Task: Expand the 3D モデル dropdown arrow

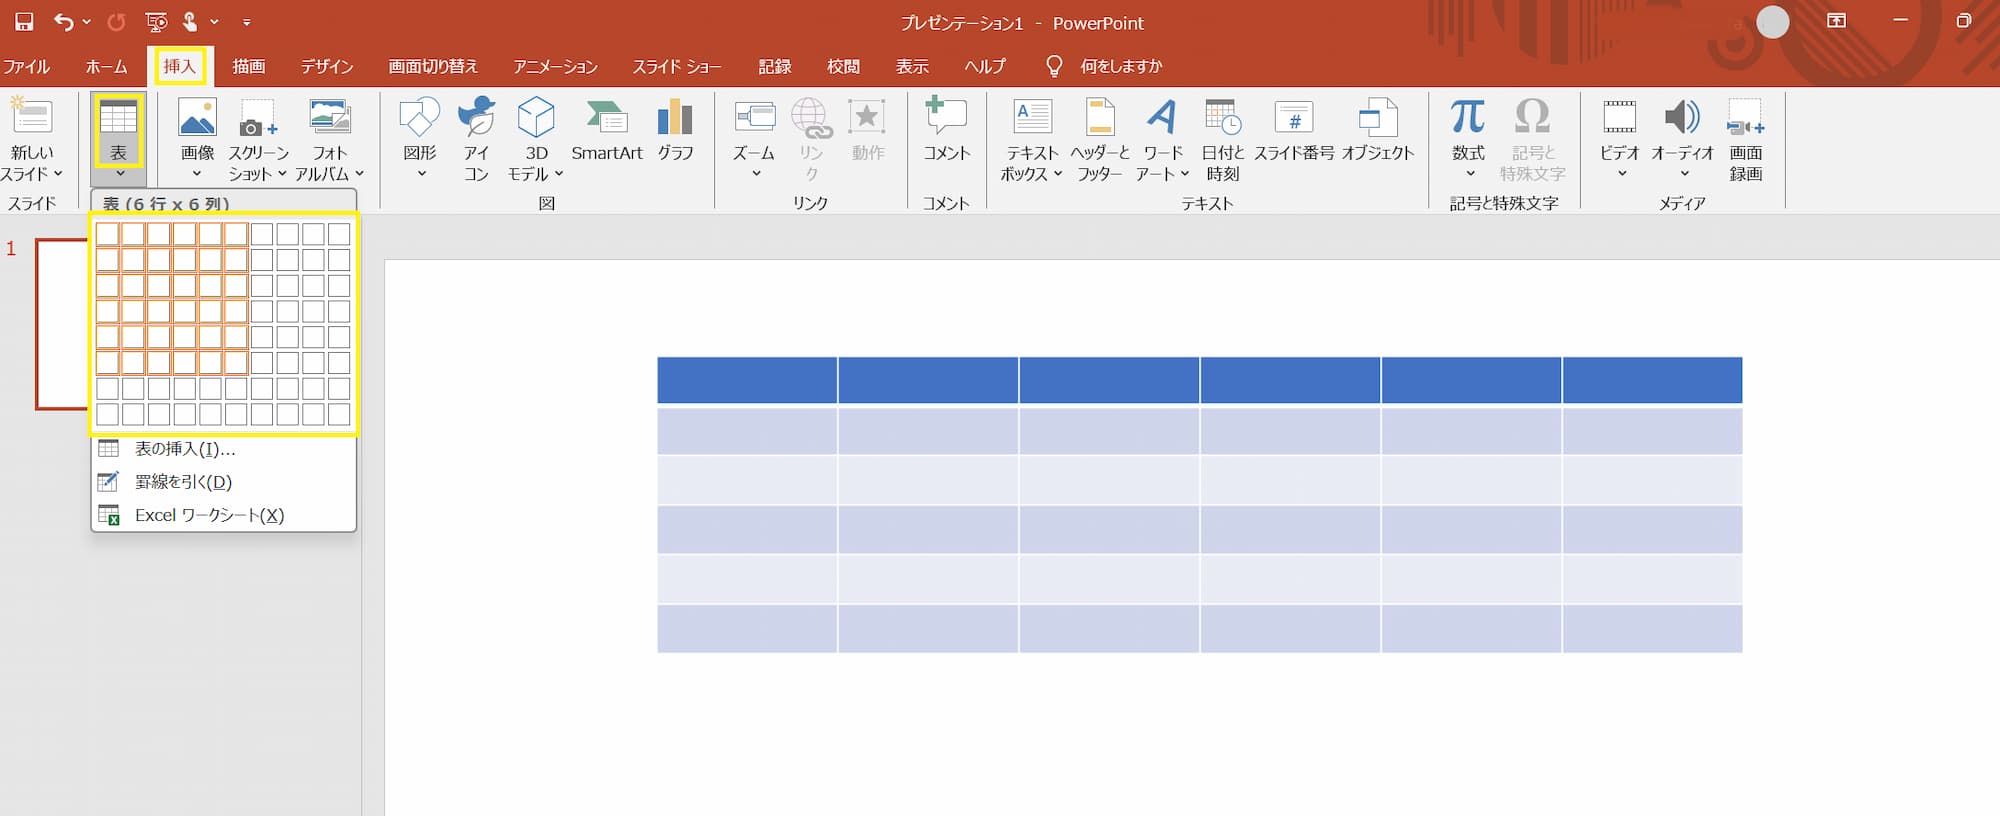Action: (x=559, y=174)
